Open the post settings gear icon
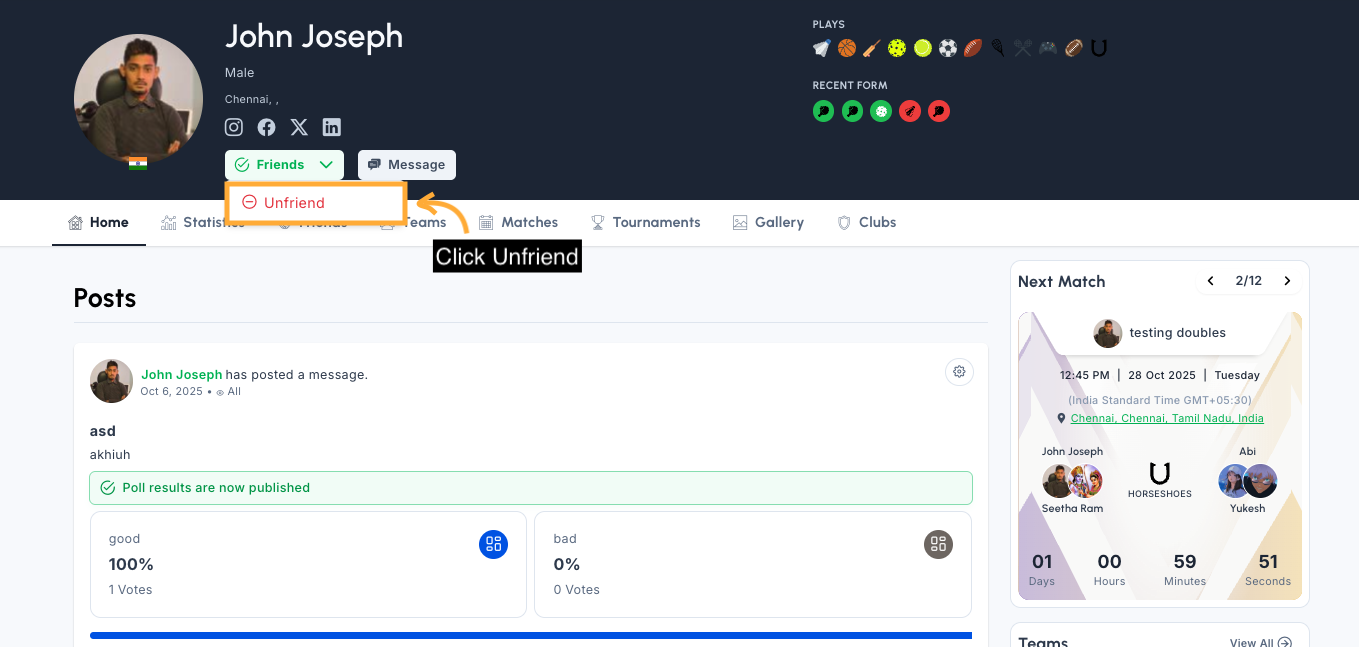 coord(959,372)
